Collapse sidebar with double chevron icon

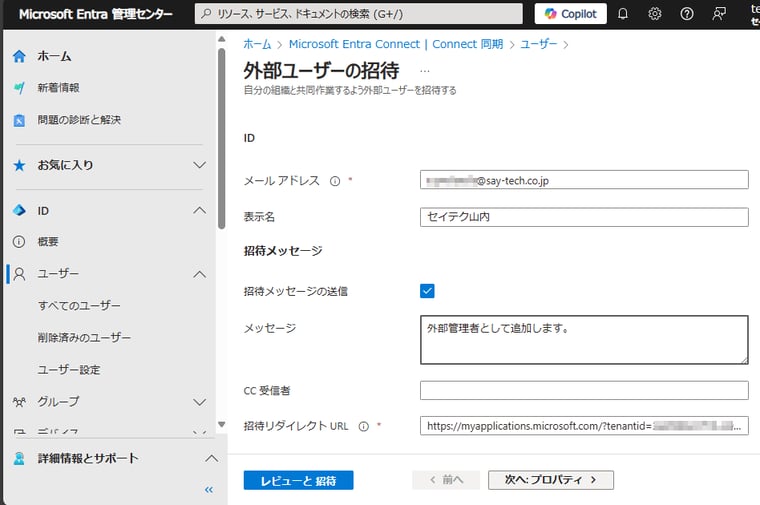pyautogui.click(x=209, y=489)
